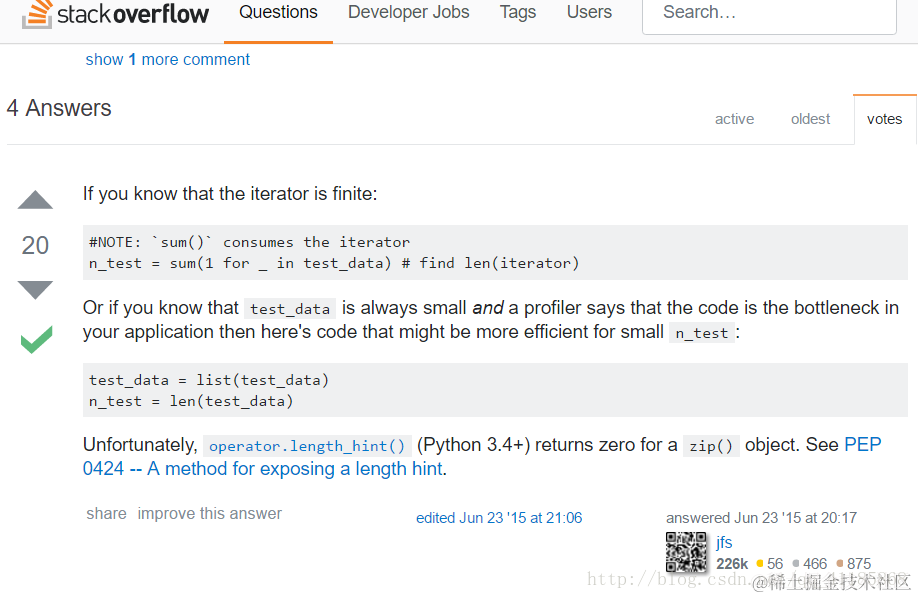Go to the Tags page
918x599 pixels.
tap(518, 13)
